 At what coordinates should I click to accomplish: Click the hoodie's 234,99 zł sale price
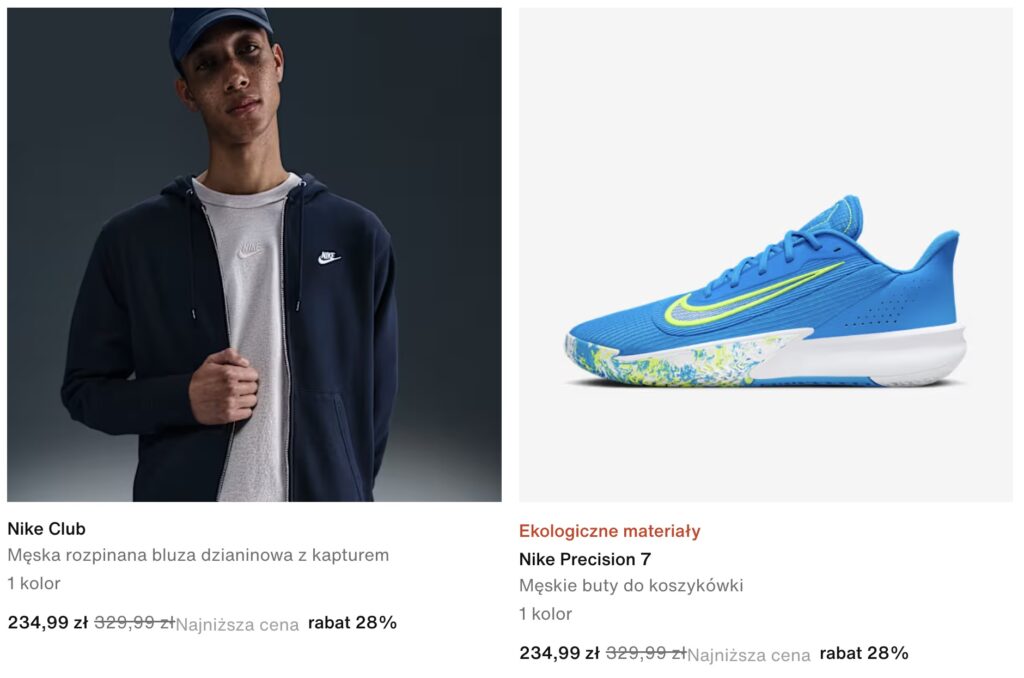(x=48, y=622)
